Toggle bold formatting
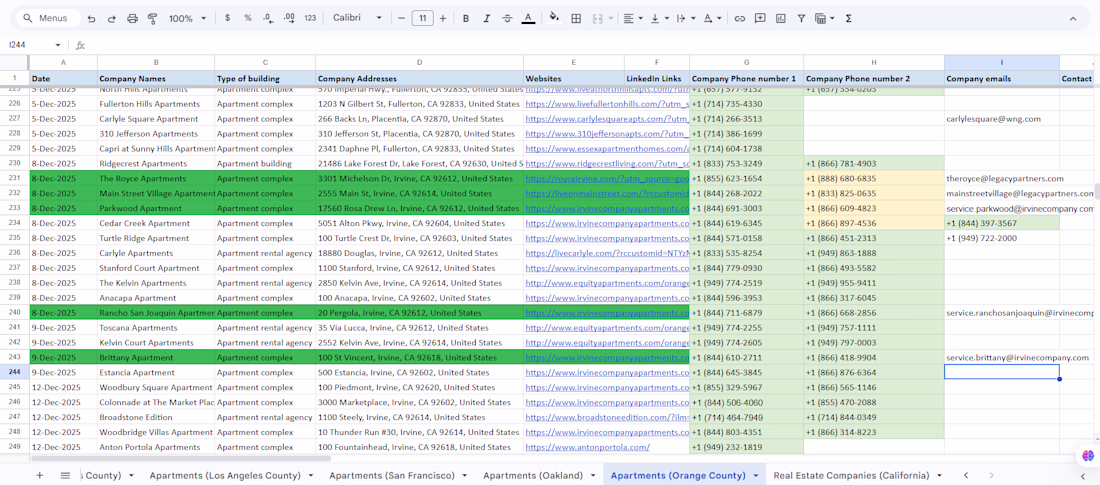This screenshot has width=1100, height=485. [466, 18]
